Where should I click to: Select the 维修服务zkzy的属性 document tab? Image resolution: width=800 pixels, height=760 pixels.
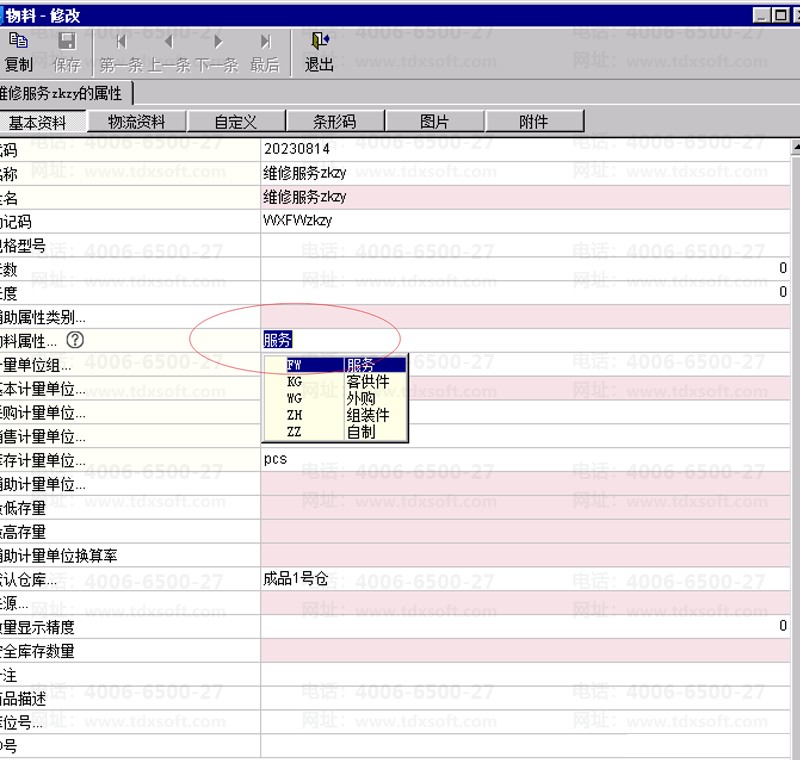[65, 93]
